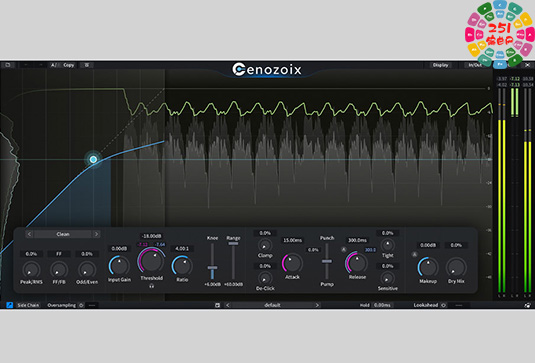Click the 15.00ms Attack value field

click(x=292, y=240)
